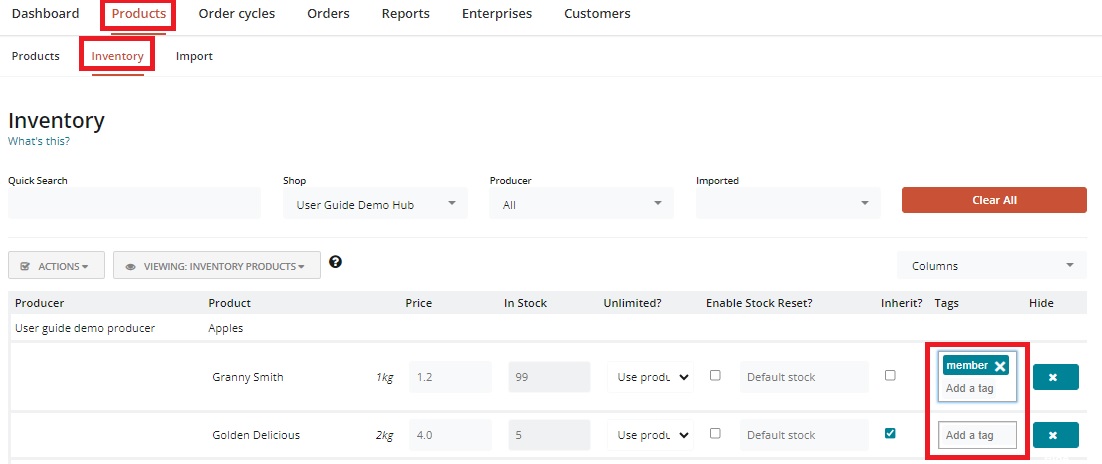Viewport: 1102px width, 464px height.
Task: Open the Import sub-tab
Action: click(x=194, y=56)
